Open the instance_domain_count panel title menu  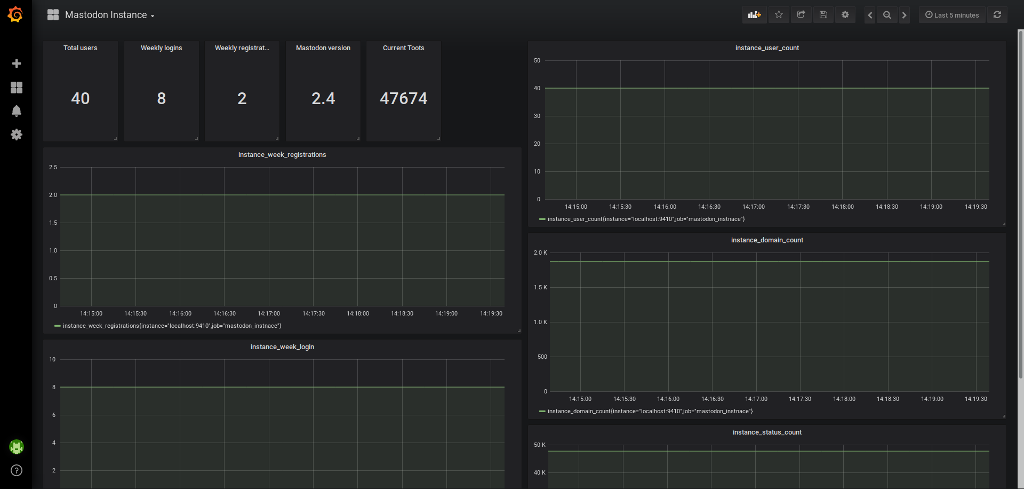(766, 240)
